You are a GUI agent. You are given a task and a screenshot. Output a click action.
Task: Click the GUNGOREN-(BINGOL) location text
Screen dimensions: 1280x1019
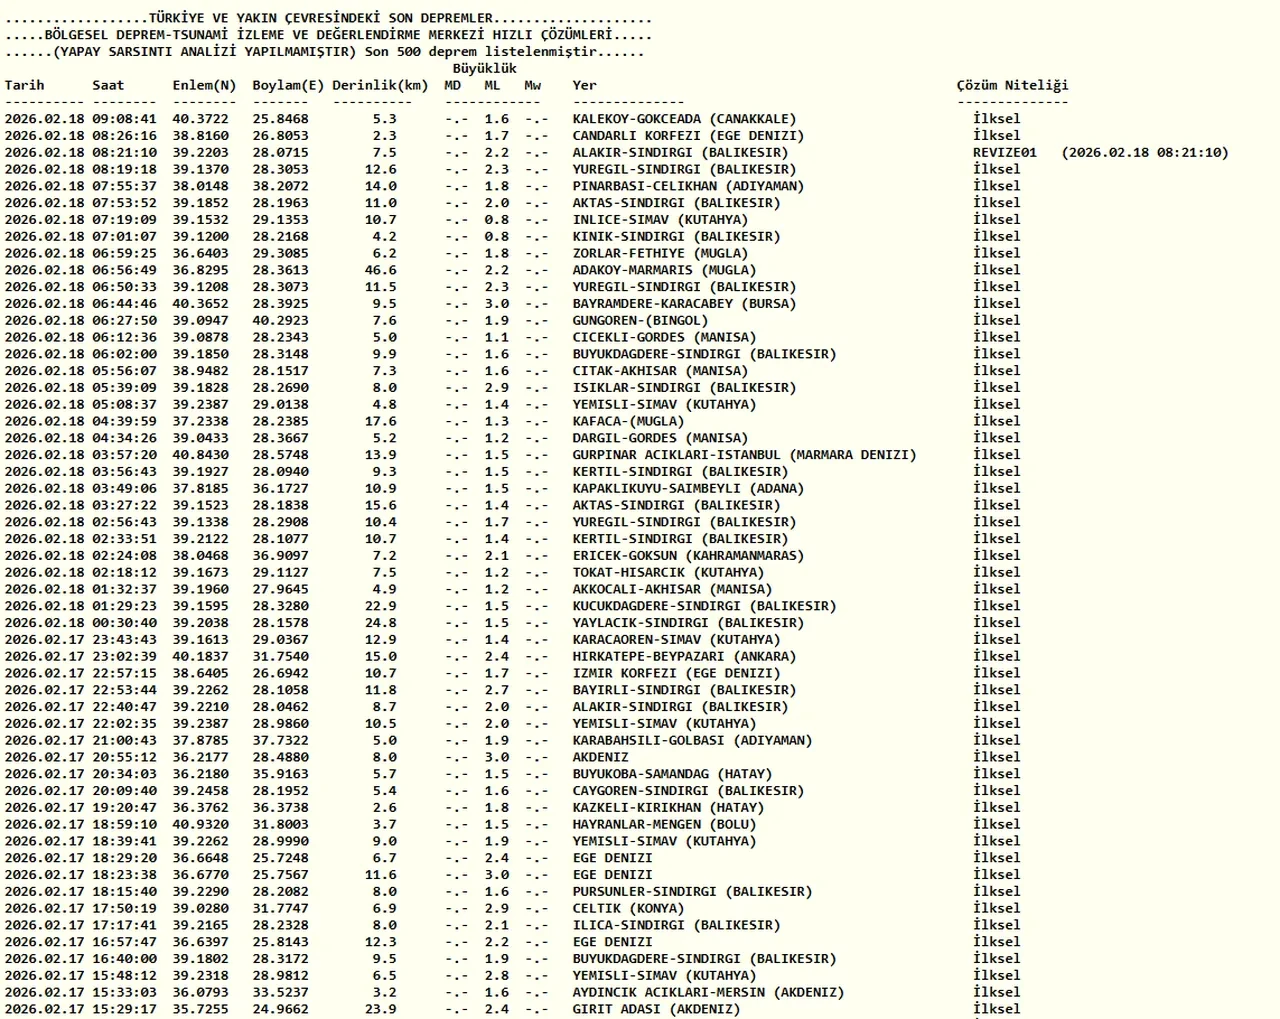point(640,320)
